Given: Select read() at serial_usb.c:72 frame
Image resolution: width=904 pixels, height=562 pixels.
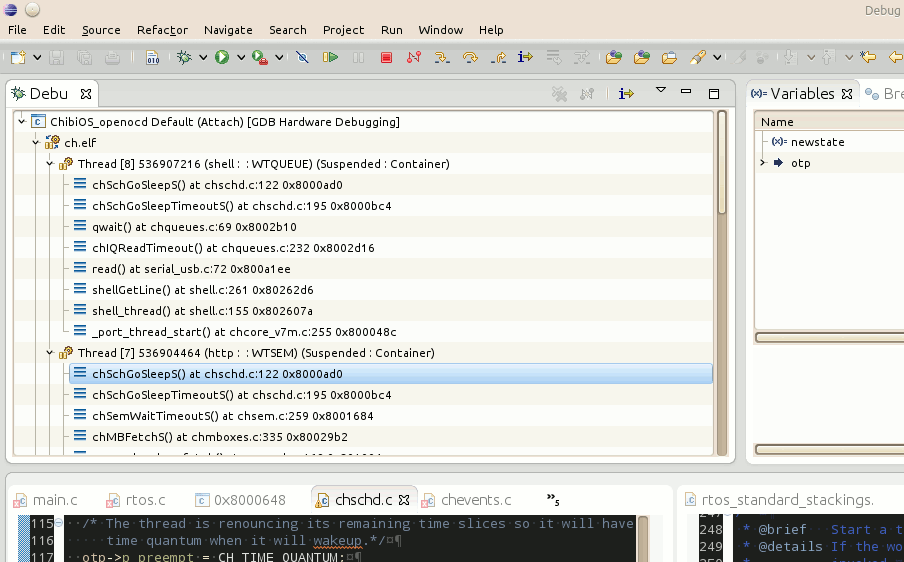Looking at the screenshot, I should click(x=191, y=269).
